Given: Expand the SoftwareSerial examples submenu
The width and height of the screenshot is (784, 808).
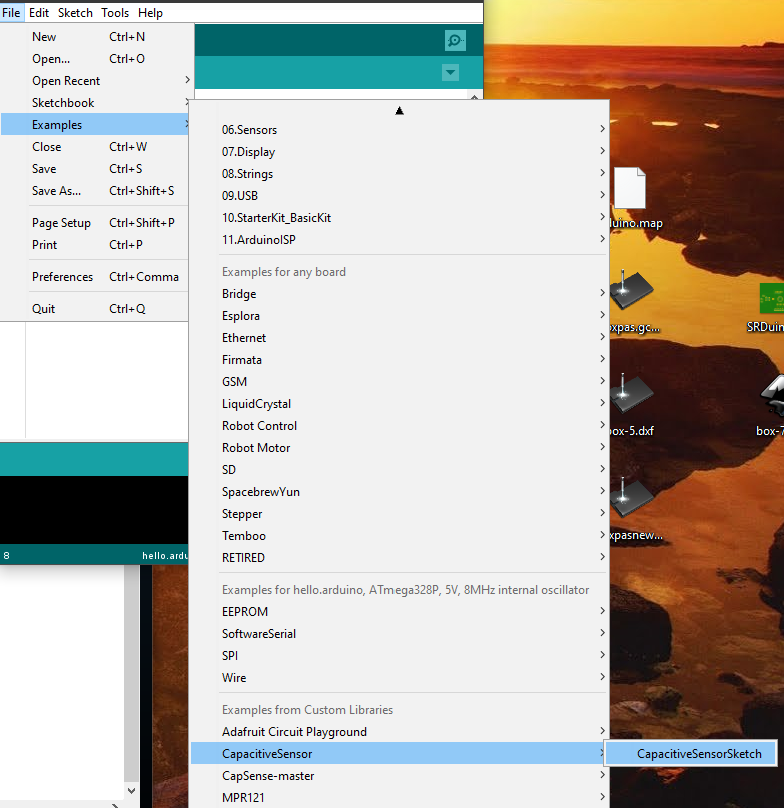Looking at the screenshot, I should (x=399, y=634).
